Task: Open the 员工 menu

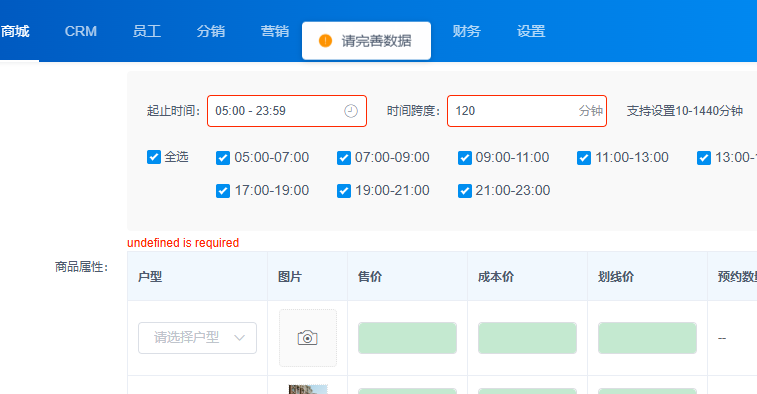Action: 146,31
